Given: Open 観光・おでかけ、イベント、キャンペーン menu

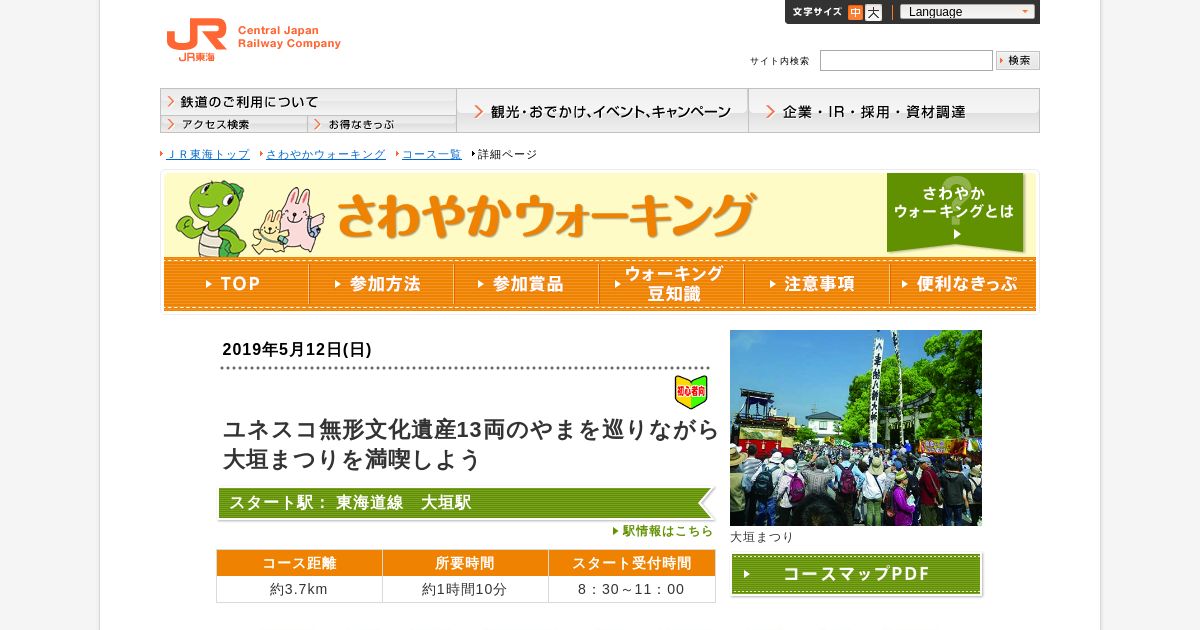Looking at the screenshot, I should click(x=602, y=111).
